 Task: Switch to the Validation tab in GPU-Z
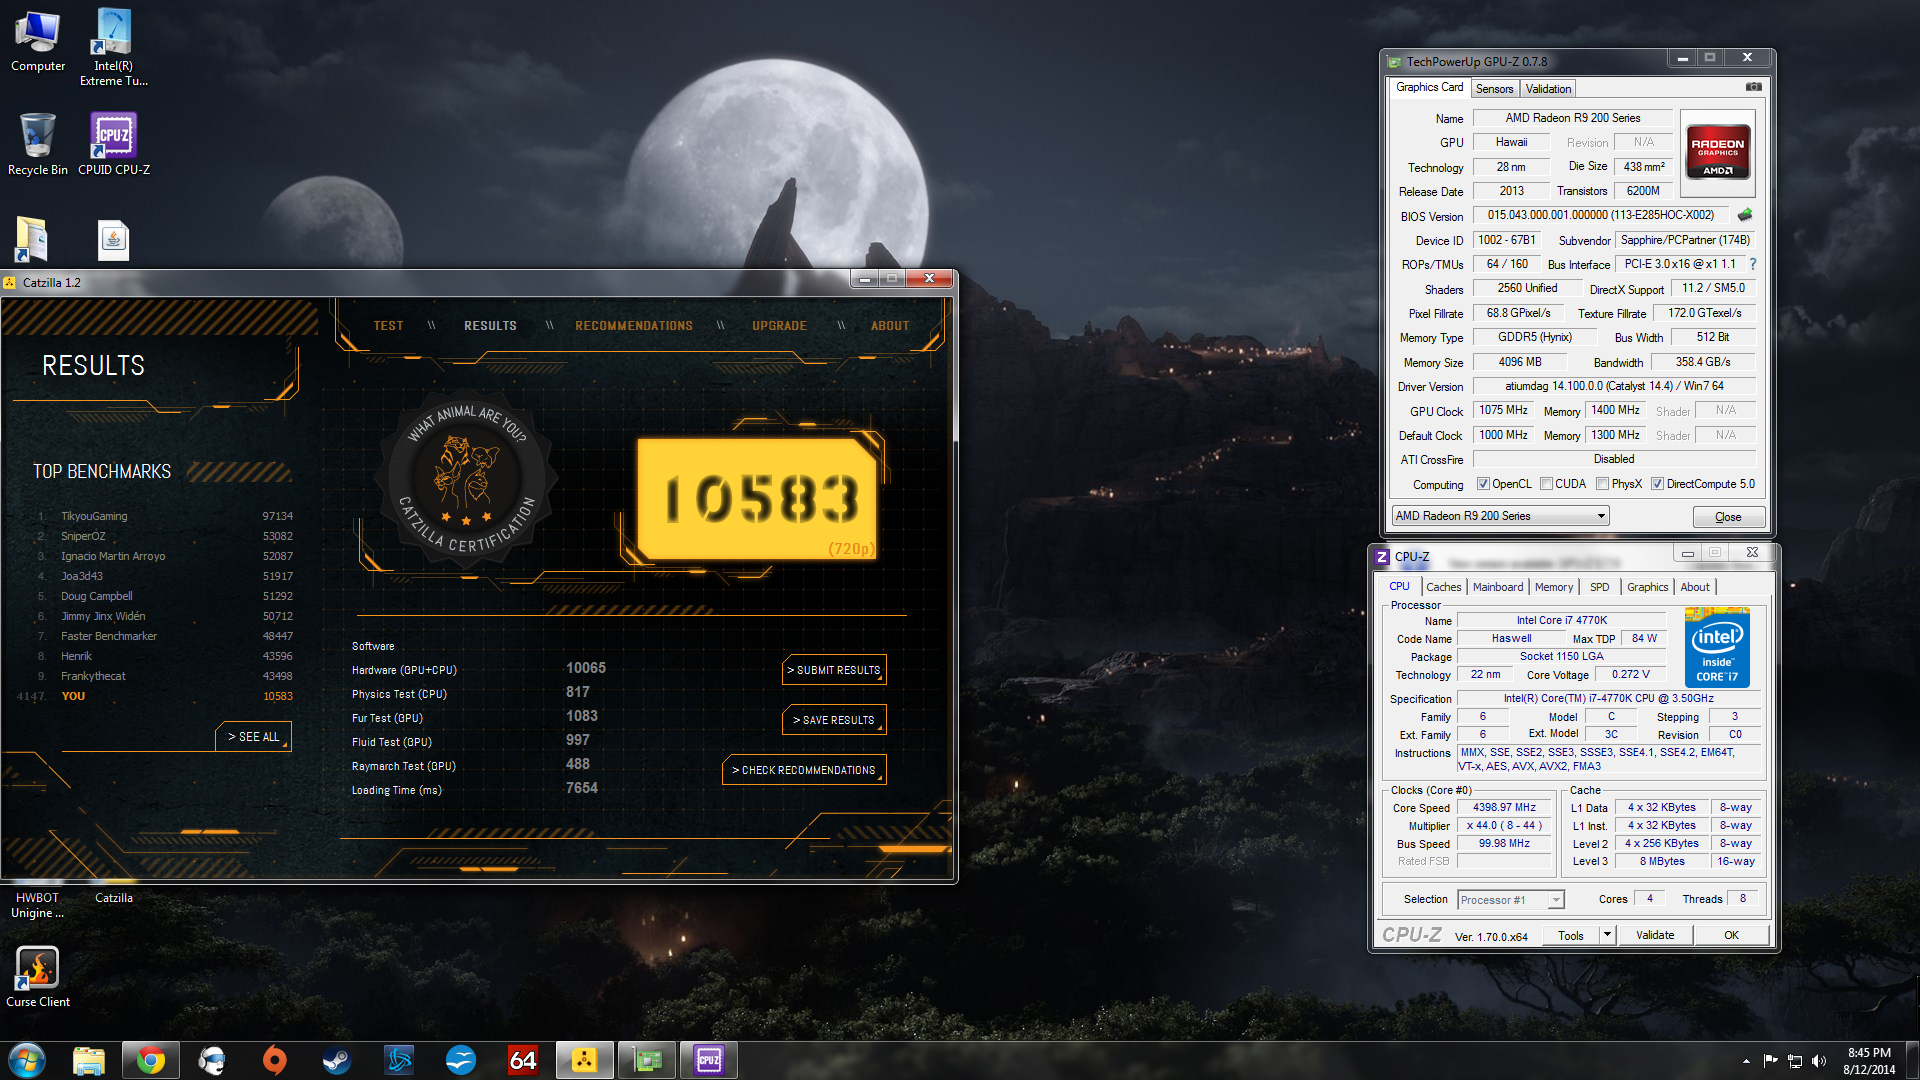[x=1548, y=89]
